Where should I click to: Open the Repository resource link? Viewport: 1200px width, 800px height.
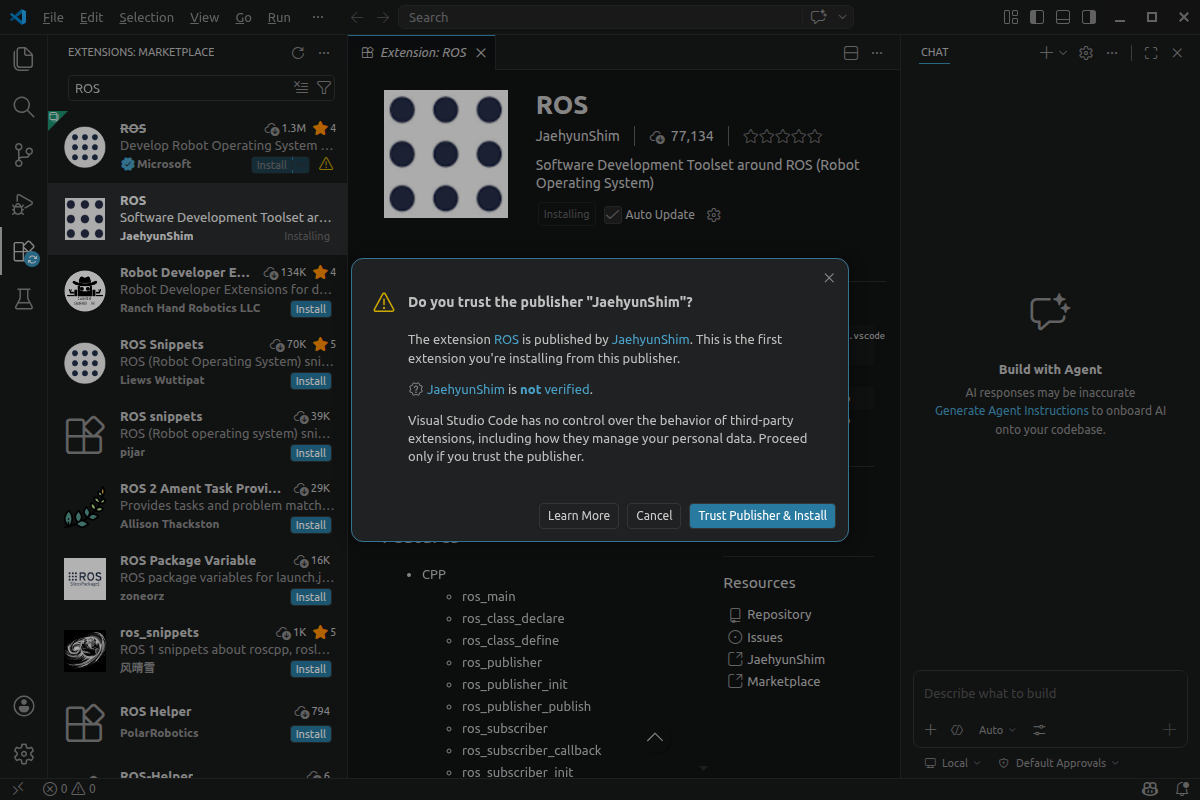[x=769, y=615]
